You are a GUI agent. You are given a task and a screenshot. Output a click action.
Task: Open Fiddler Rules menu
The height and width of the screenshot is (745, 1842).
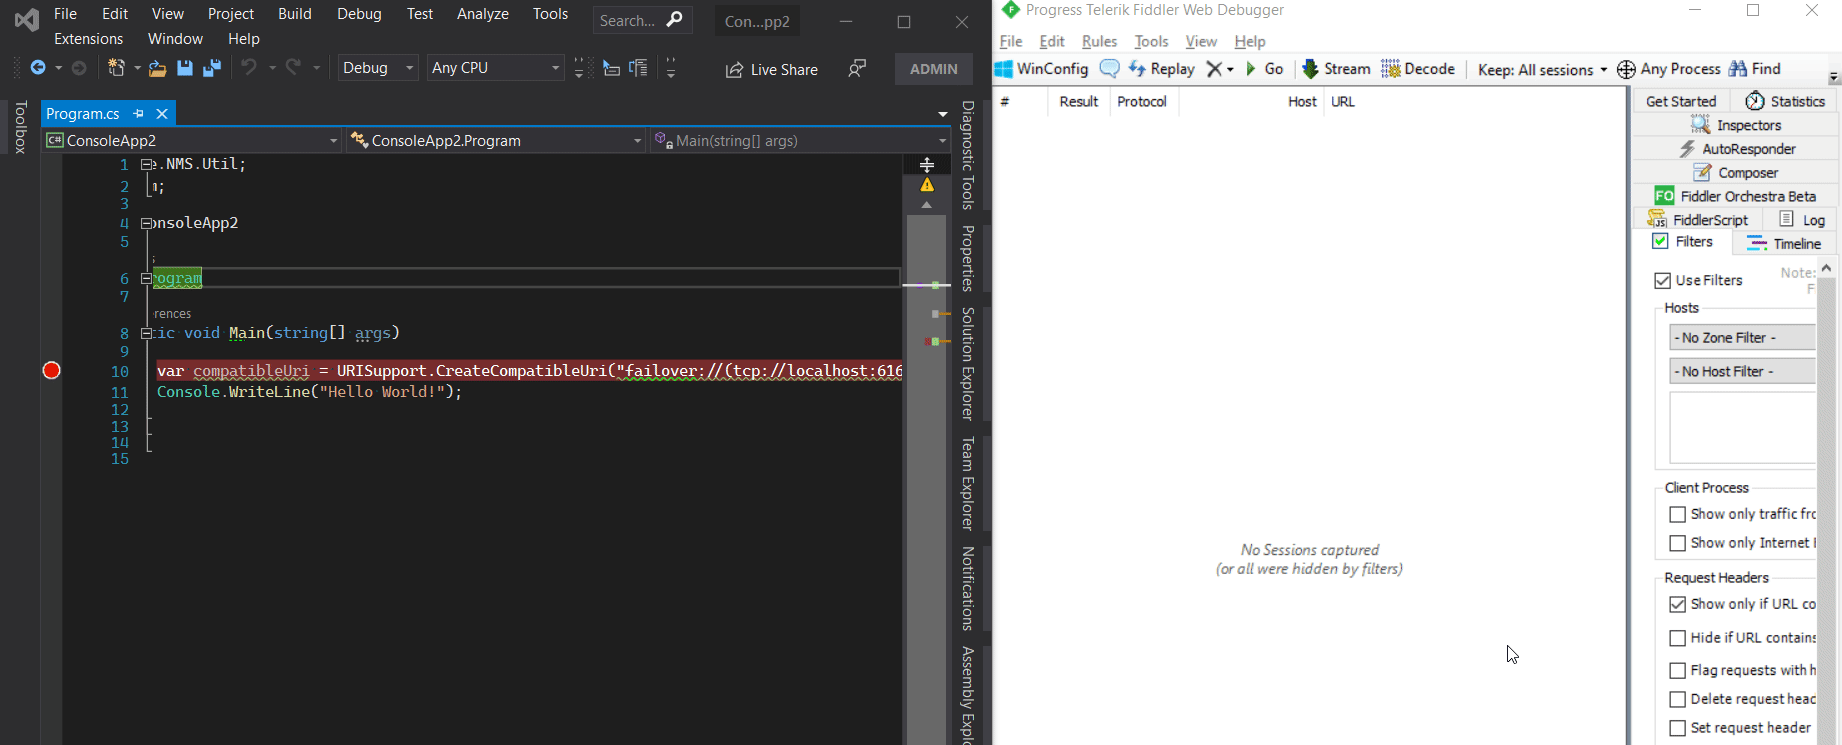coord(1099,41)
